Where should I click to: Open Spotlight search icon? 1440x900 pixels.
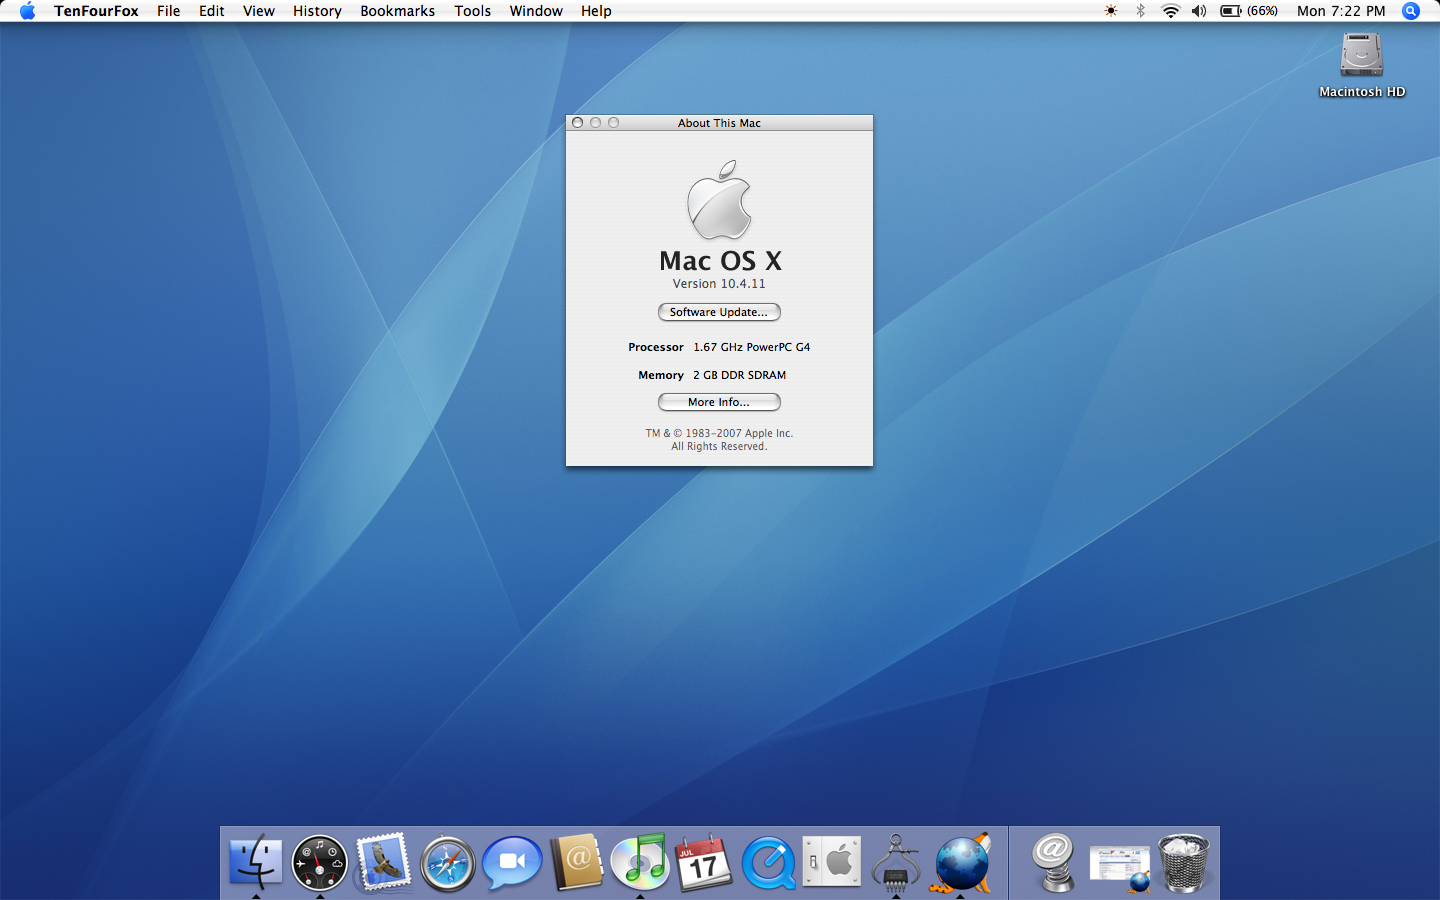coord(1411,11)
